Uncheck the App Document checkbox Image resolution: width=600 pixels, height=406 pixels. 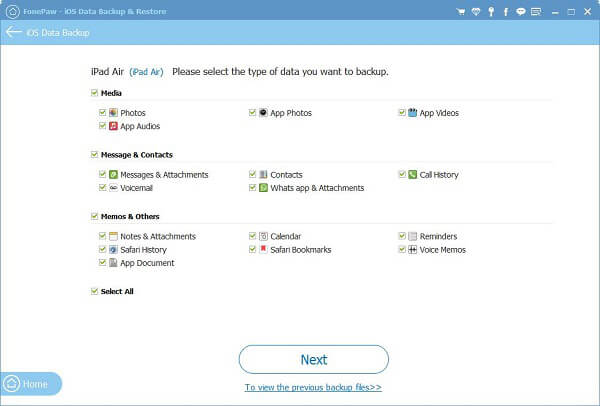pos(102,262)
